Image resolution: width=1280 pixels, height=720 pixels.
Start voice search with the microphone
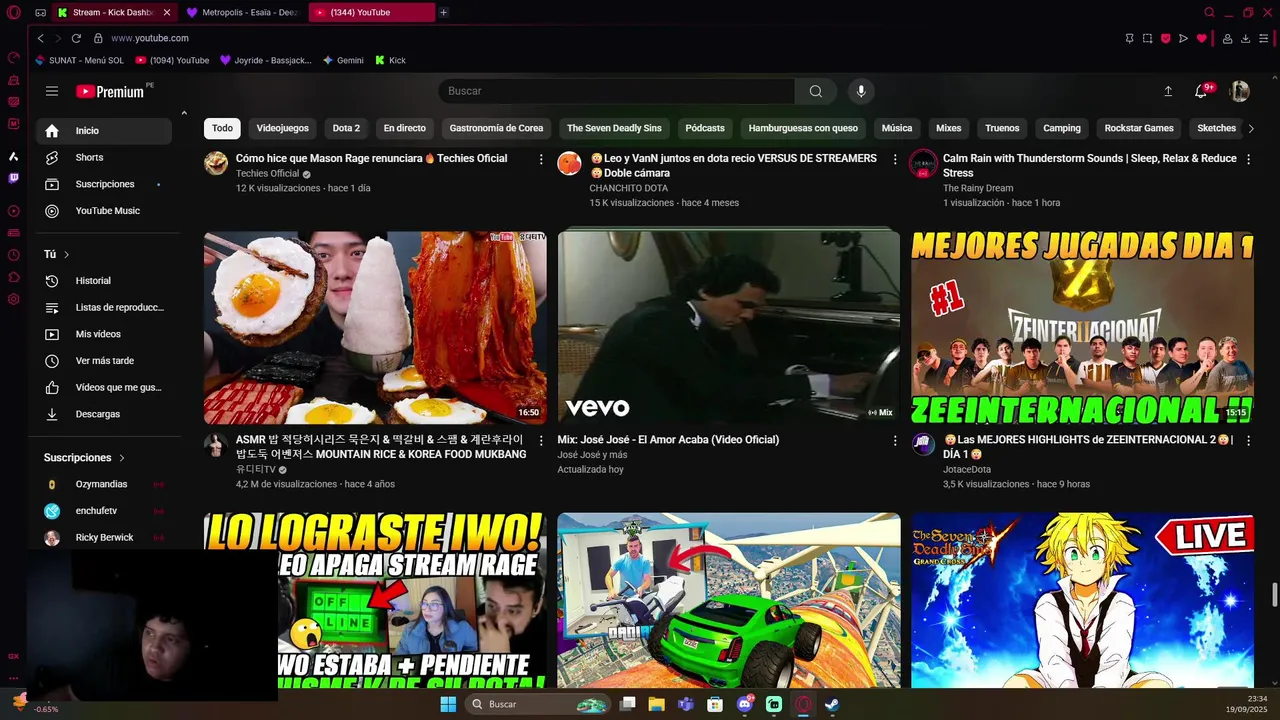(861, 91)
